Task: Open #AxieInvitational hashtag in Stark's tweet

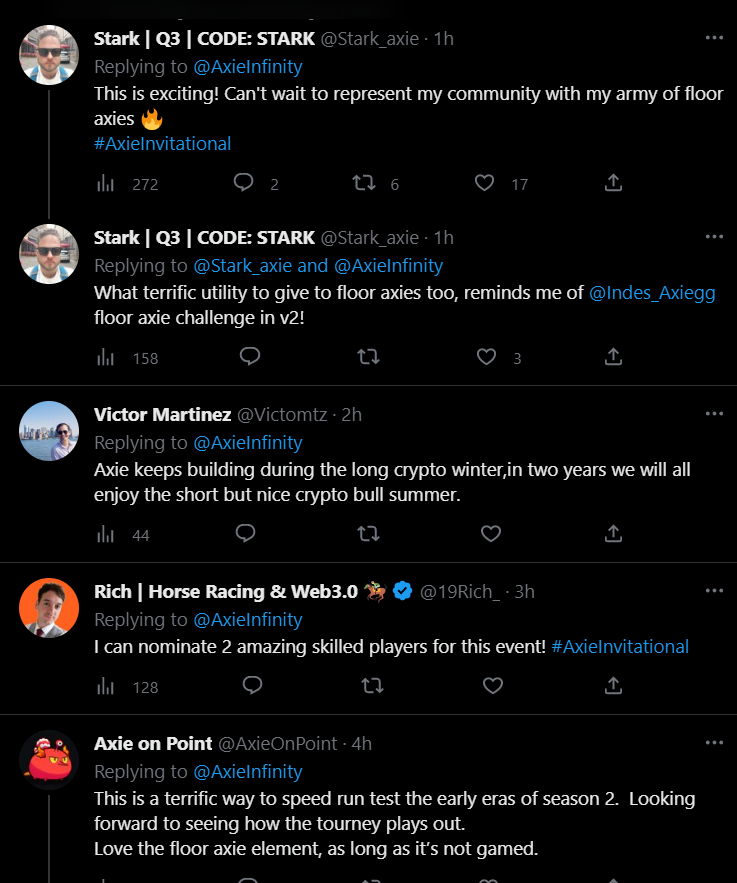Action: point(162,144)
